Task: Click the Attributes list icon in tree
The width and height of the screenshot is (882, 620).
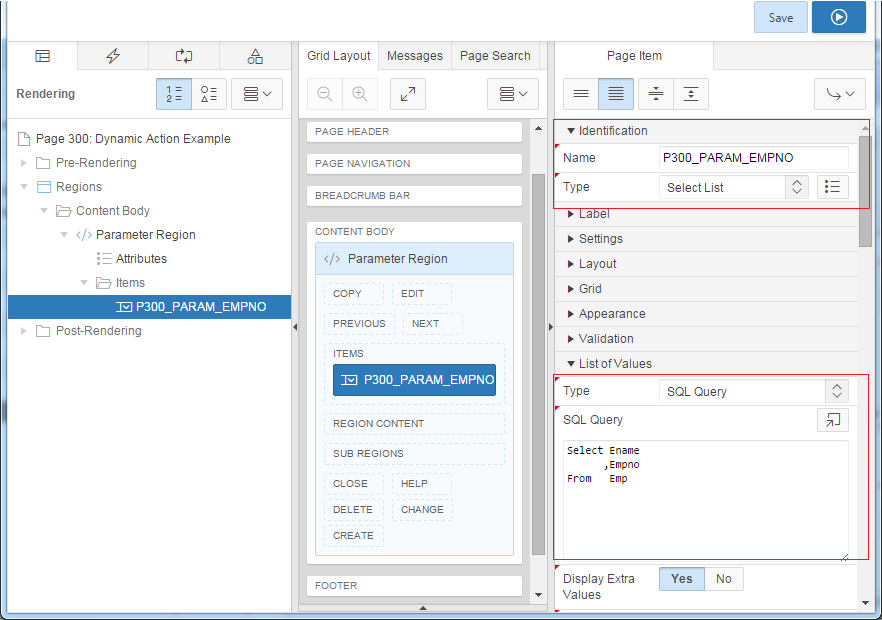Action: pos(104,259)
